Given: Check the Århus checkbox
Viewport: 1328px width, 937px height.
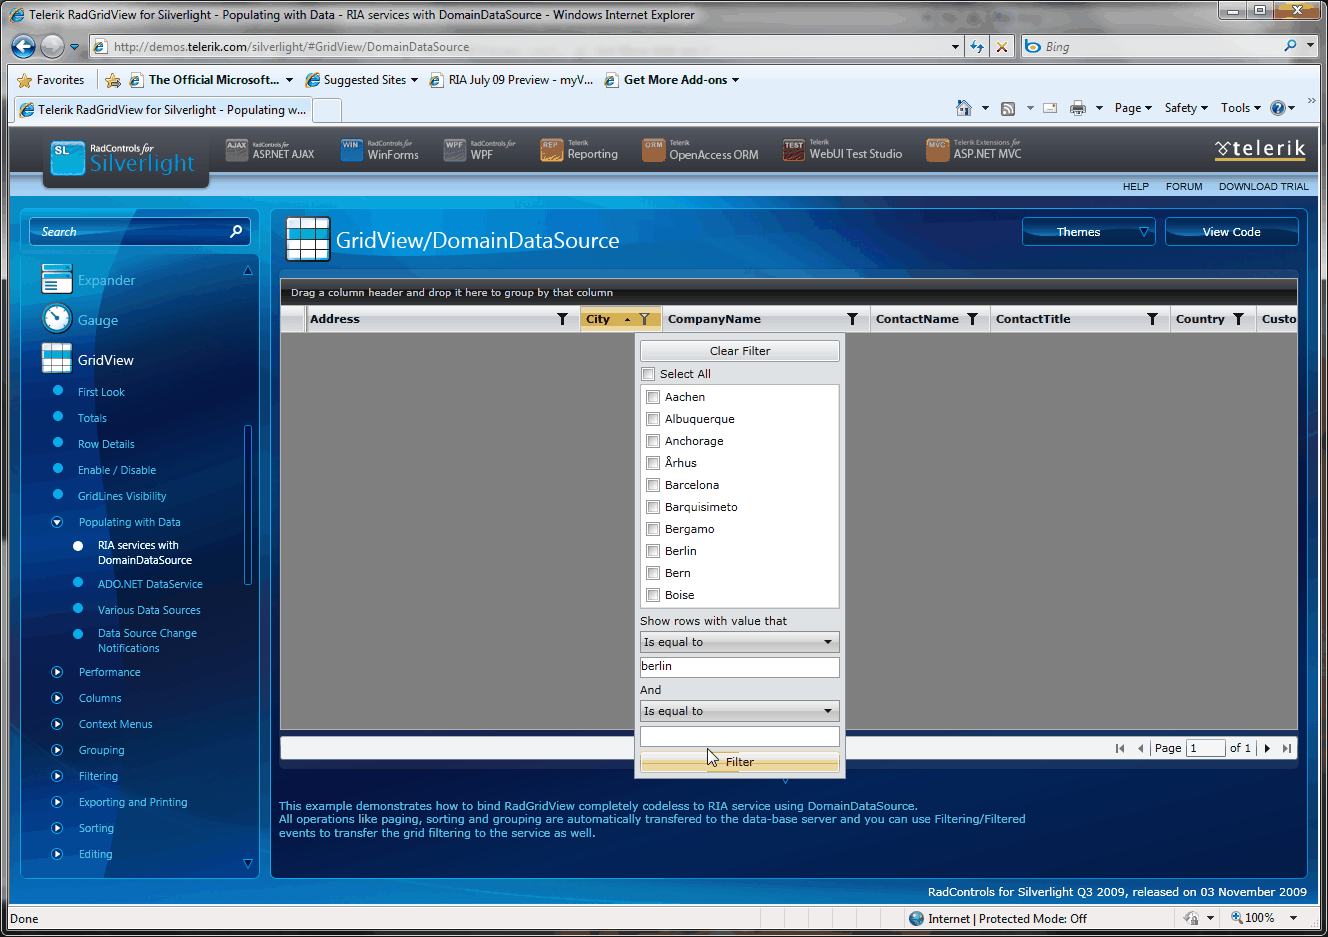Looking at the screenshot, I should click(x=653, y=463).
